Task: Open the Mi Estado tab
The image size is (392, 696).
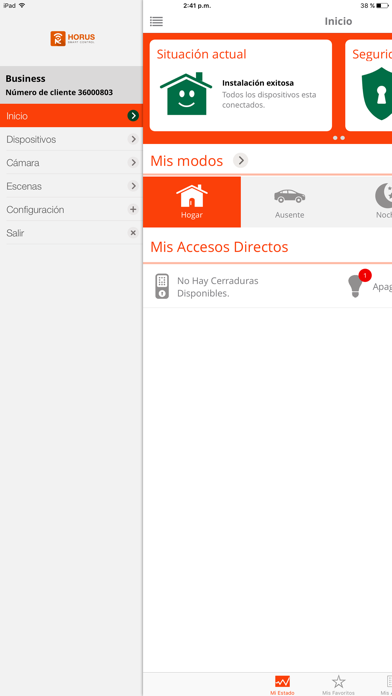Action: coord(282,685)
